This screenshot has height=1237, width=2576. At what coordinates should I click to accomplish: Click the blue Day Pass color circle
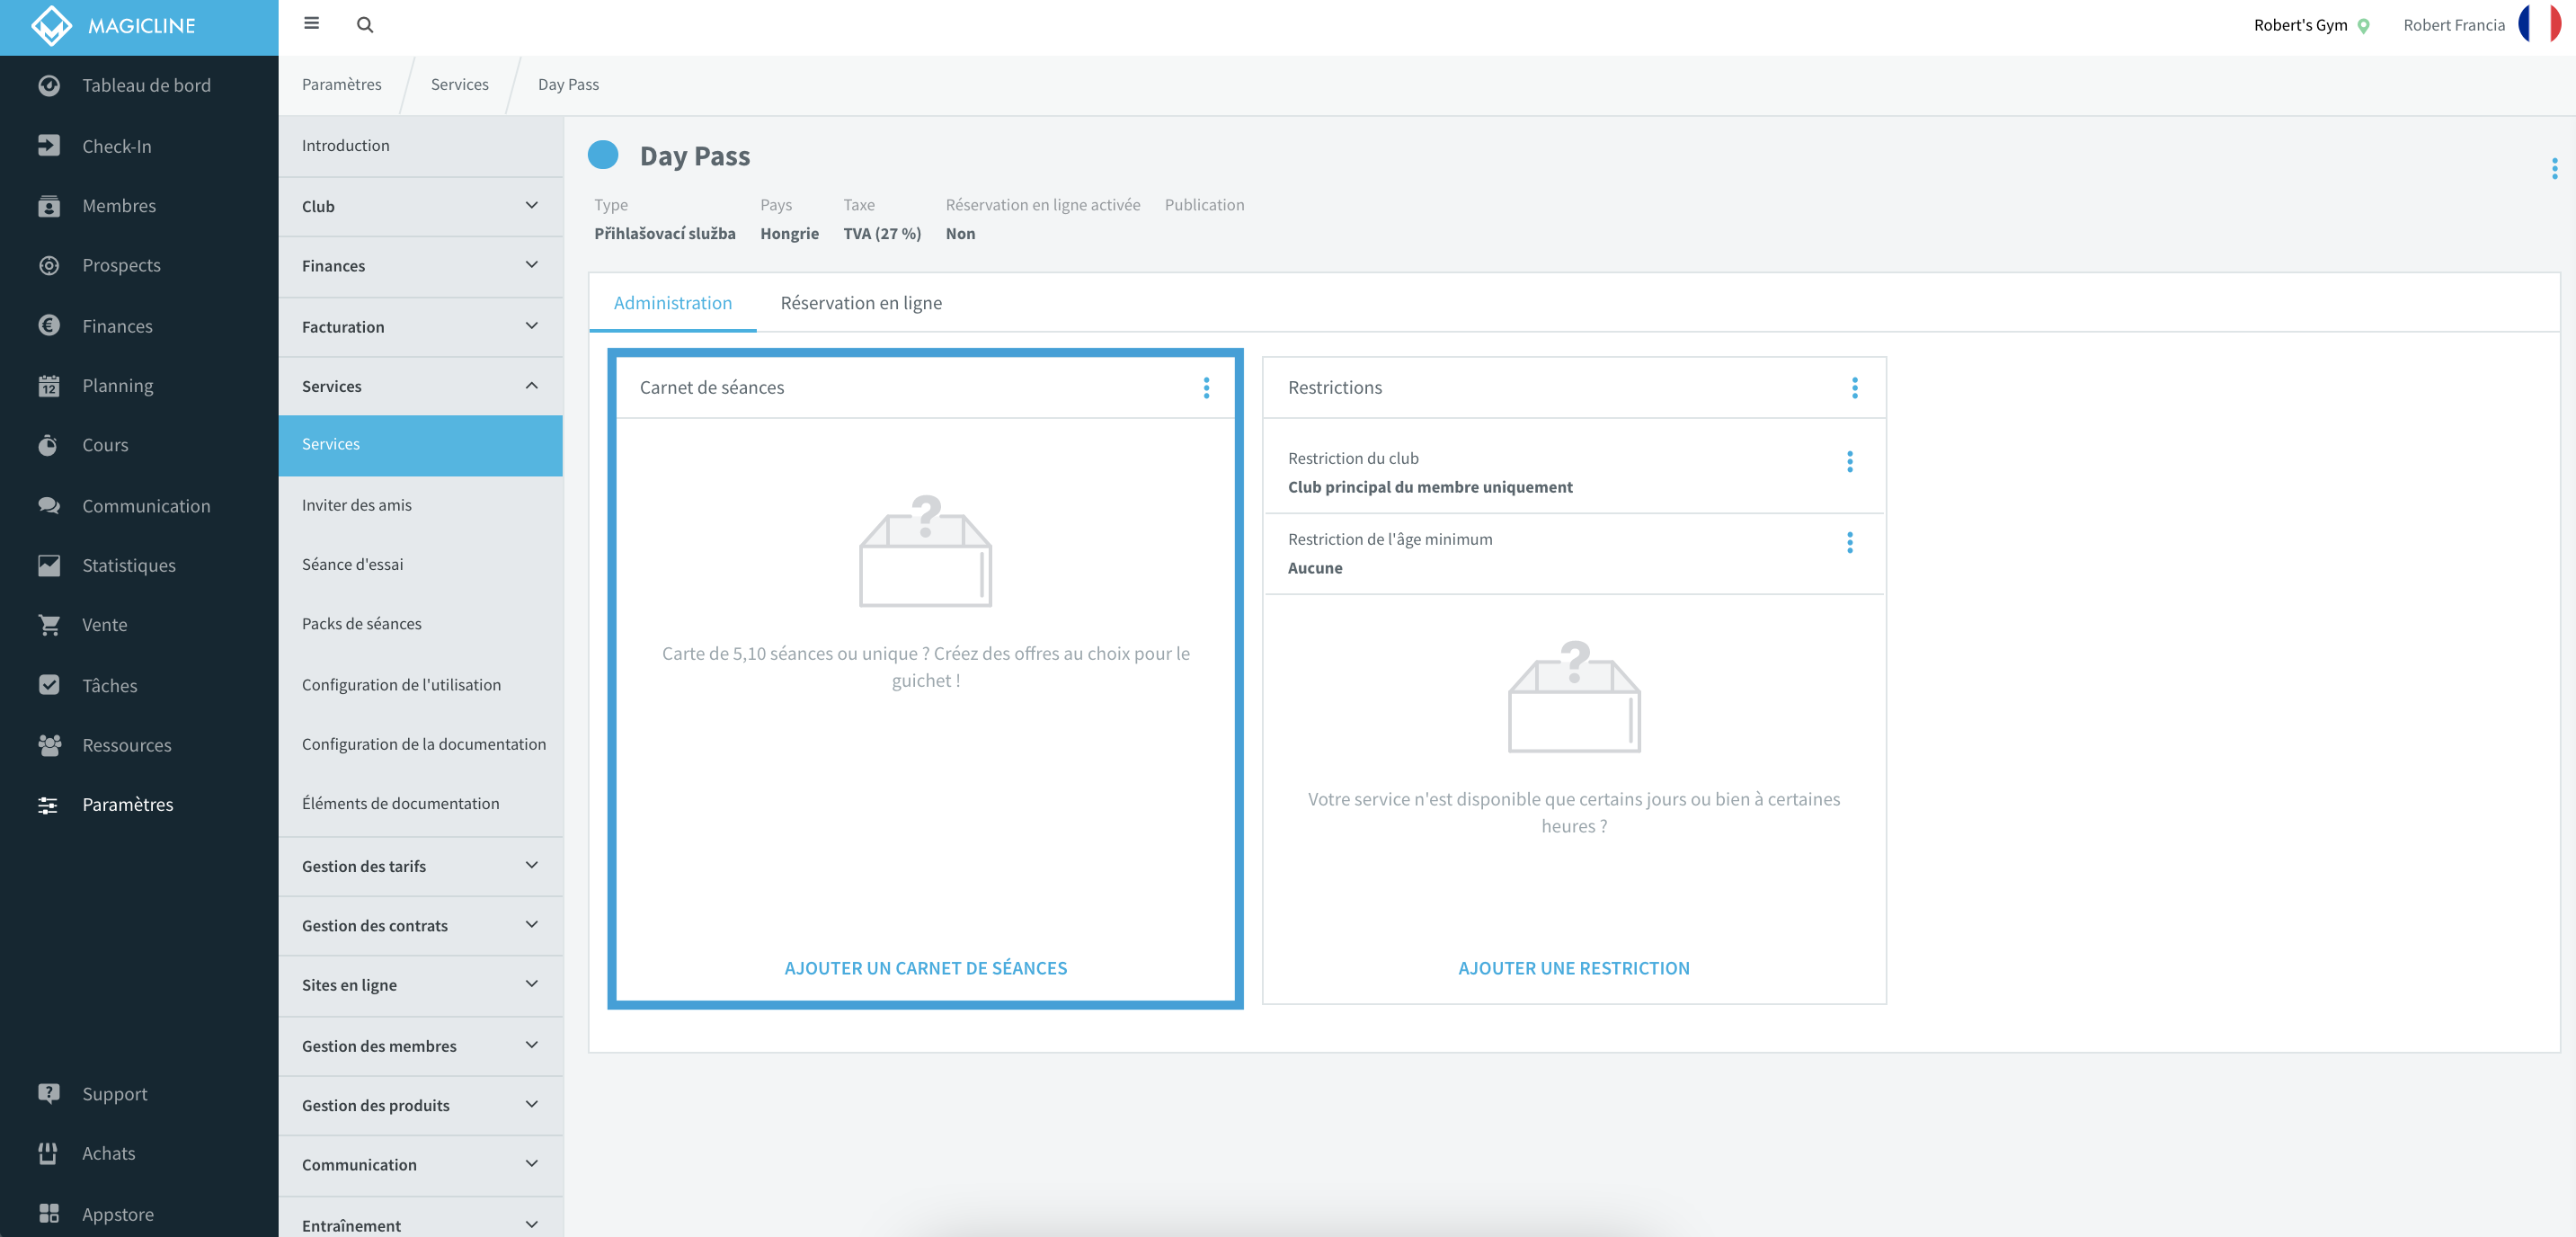[603, 155]
